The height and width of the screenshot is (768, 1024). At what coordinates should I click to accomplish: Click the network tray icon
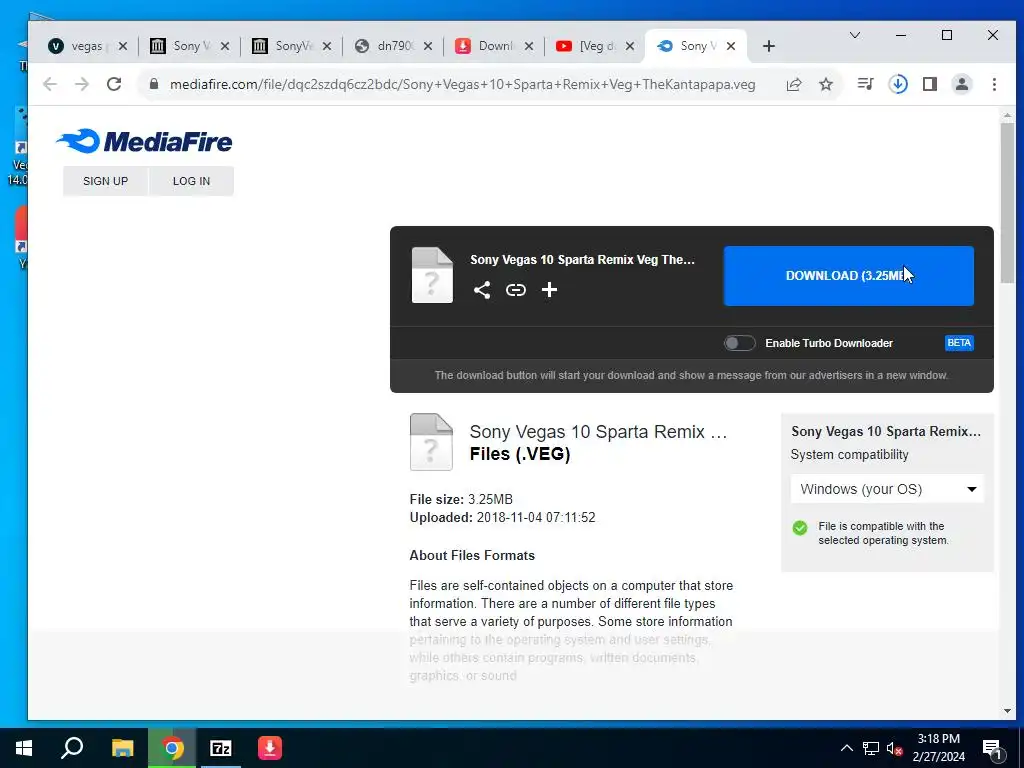(x=871, y=748)
